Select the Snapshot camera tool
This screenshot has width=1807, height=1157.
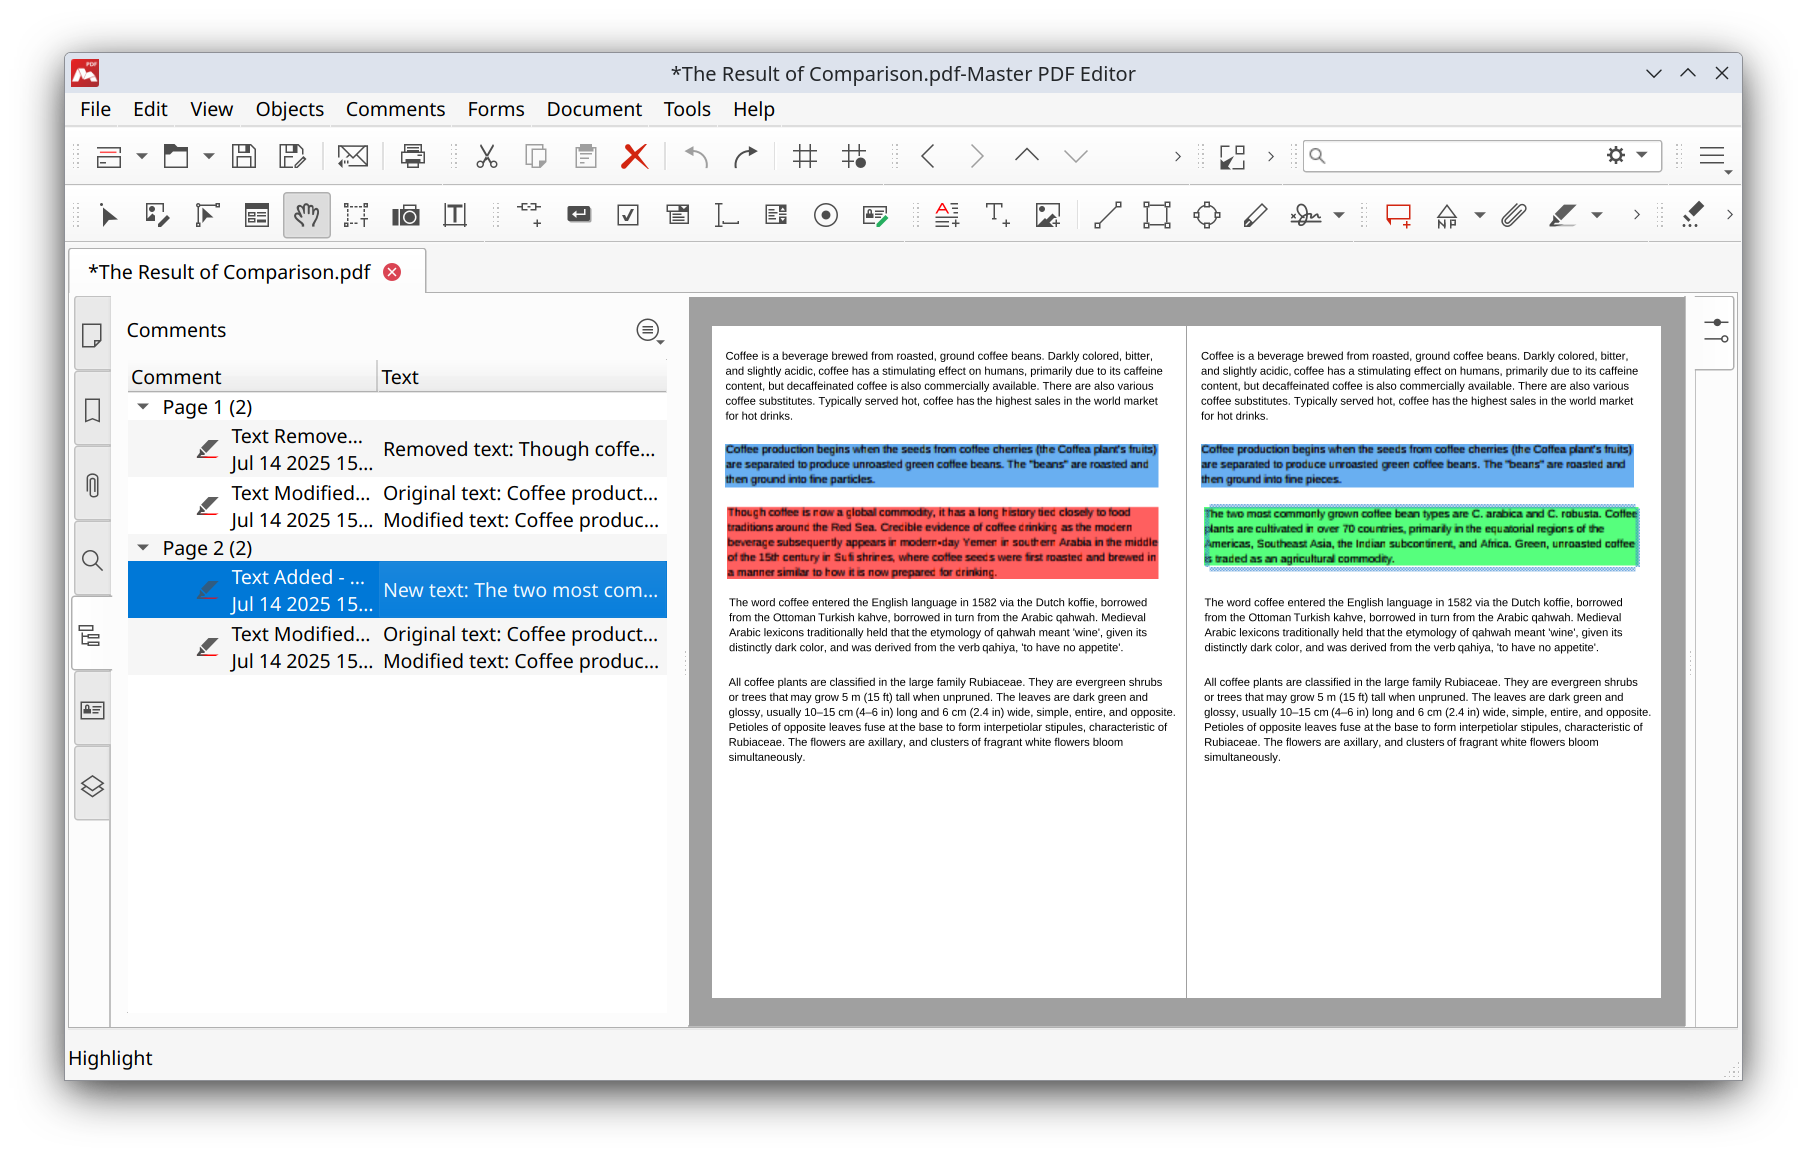405,215
